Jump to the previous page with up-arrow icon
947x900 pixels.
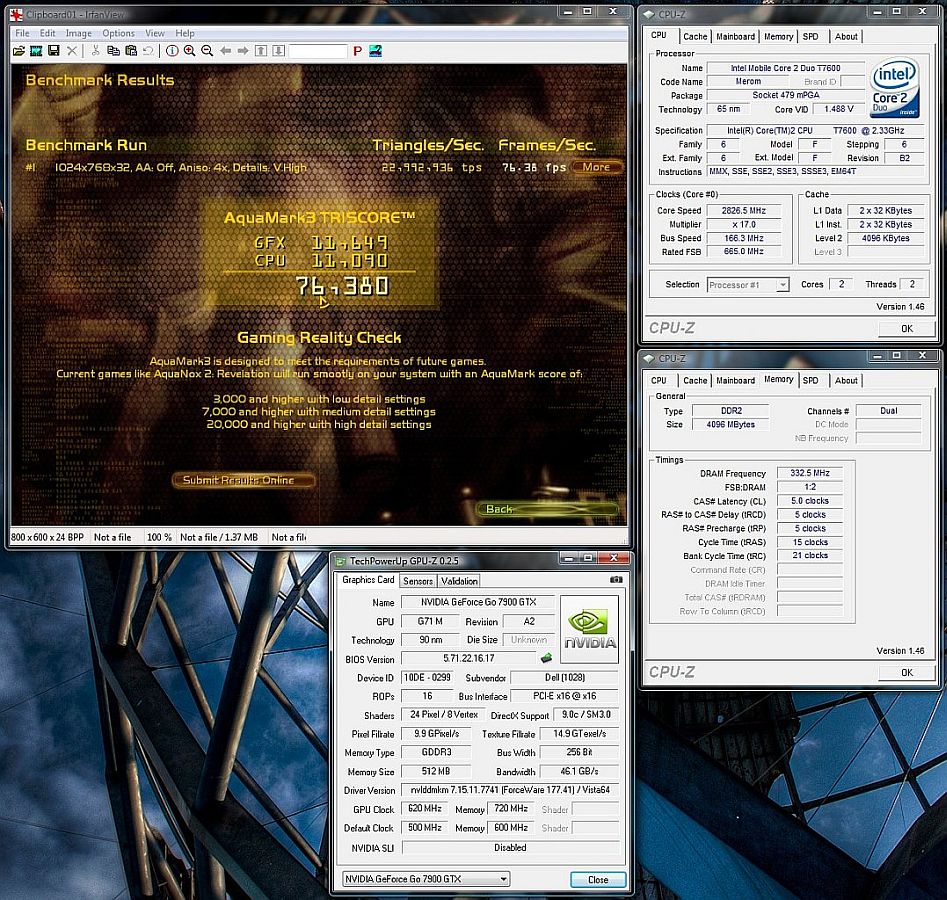pyautogui.click(x=261, y=51)
